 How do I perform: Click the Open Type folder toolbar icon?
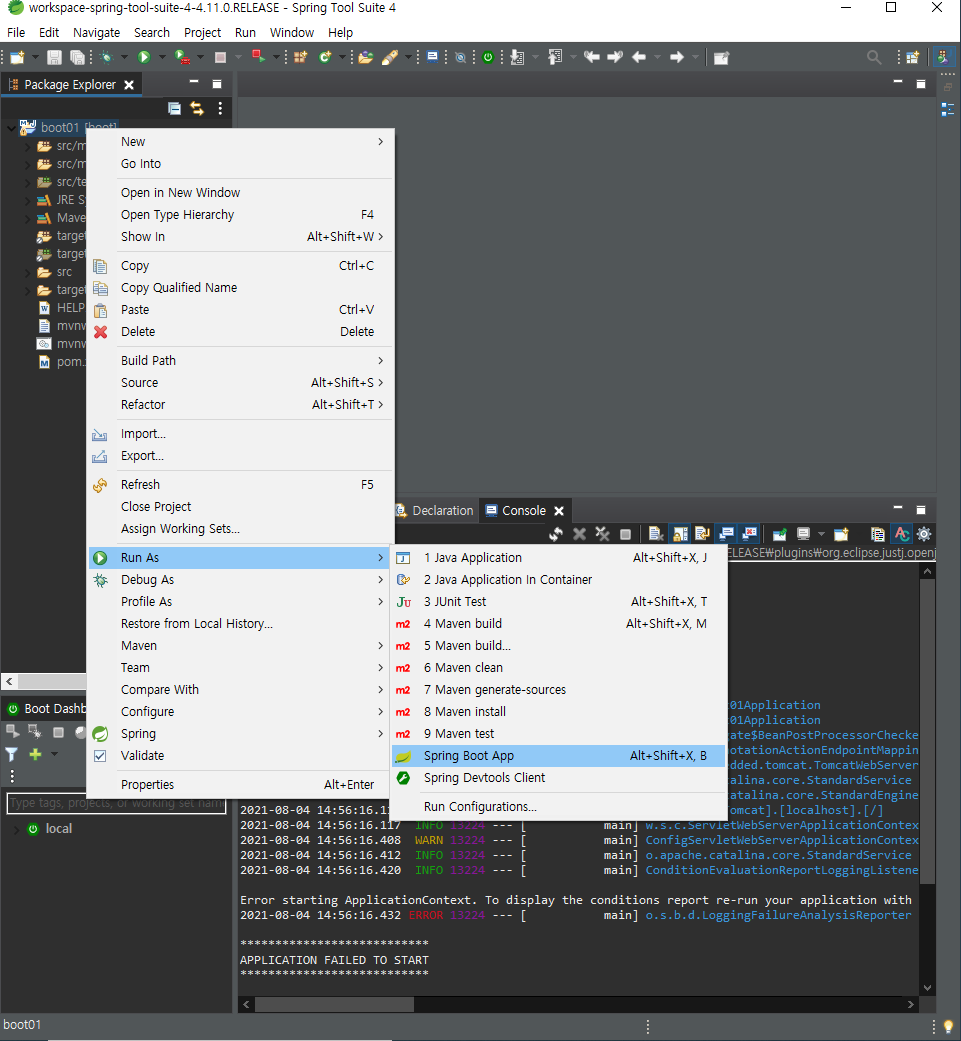point(365,58)
